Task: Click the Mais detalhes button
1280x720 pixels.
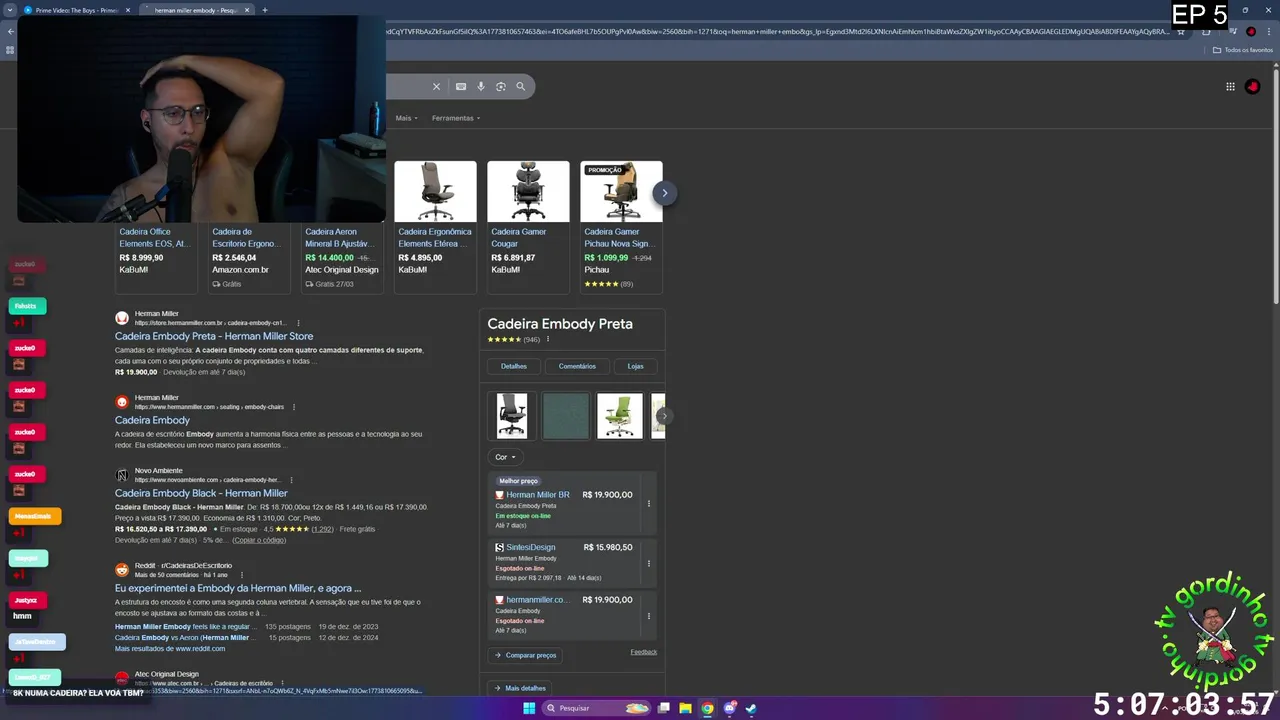Action: tap(520, 688)
